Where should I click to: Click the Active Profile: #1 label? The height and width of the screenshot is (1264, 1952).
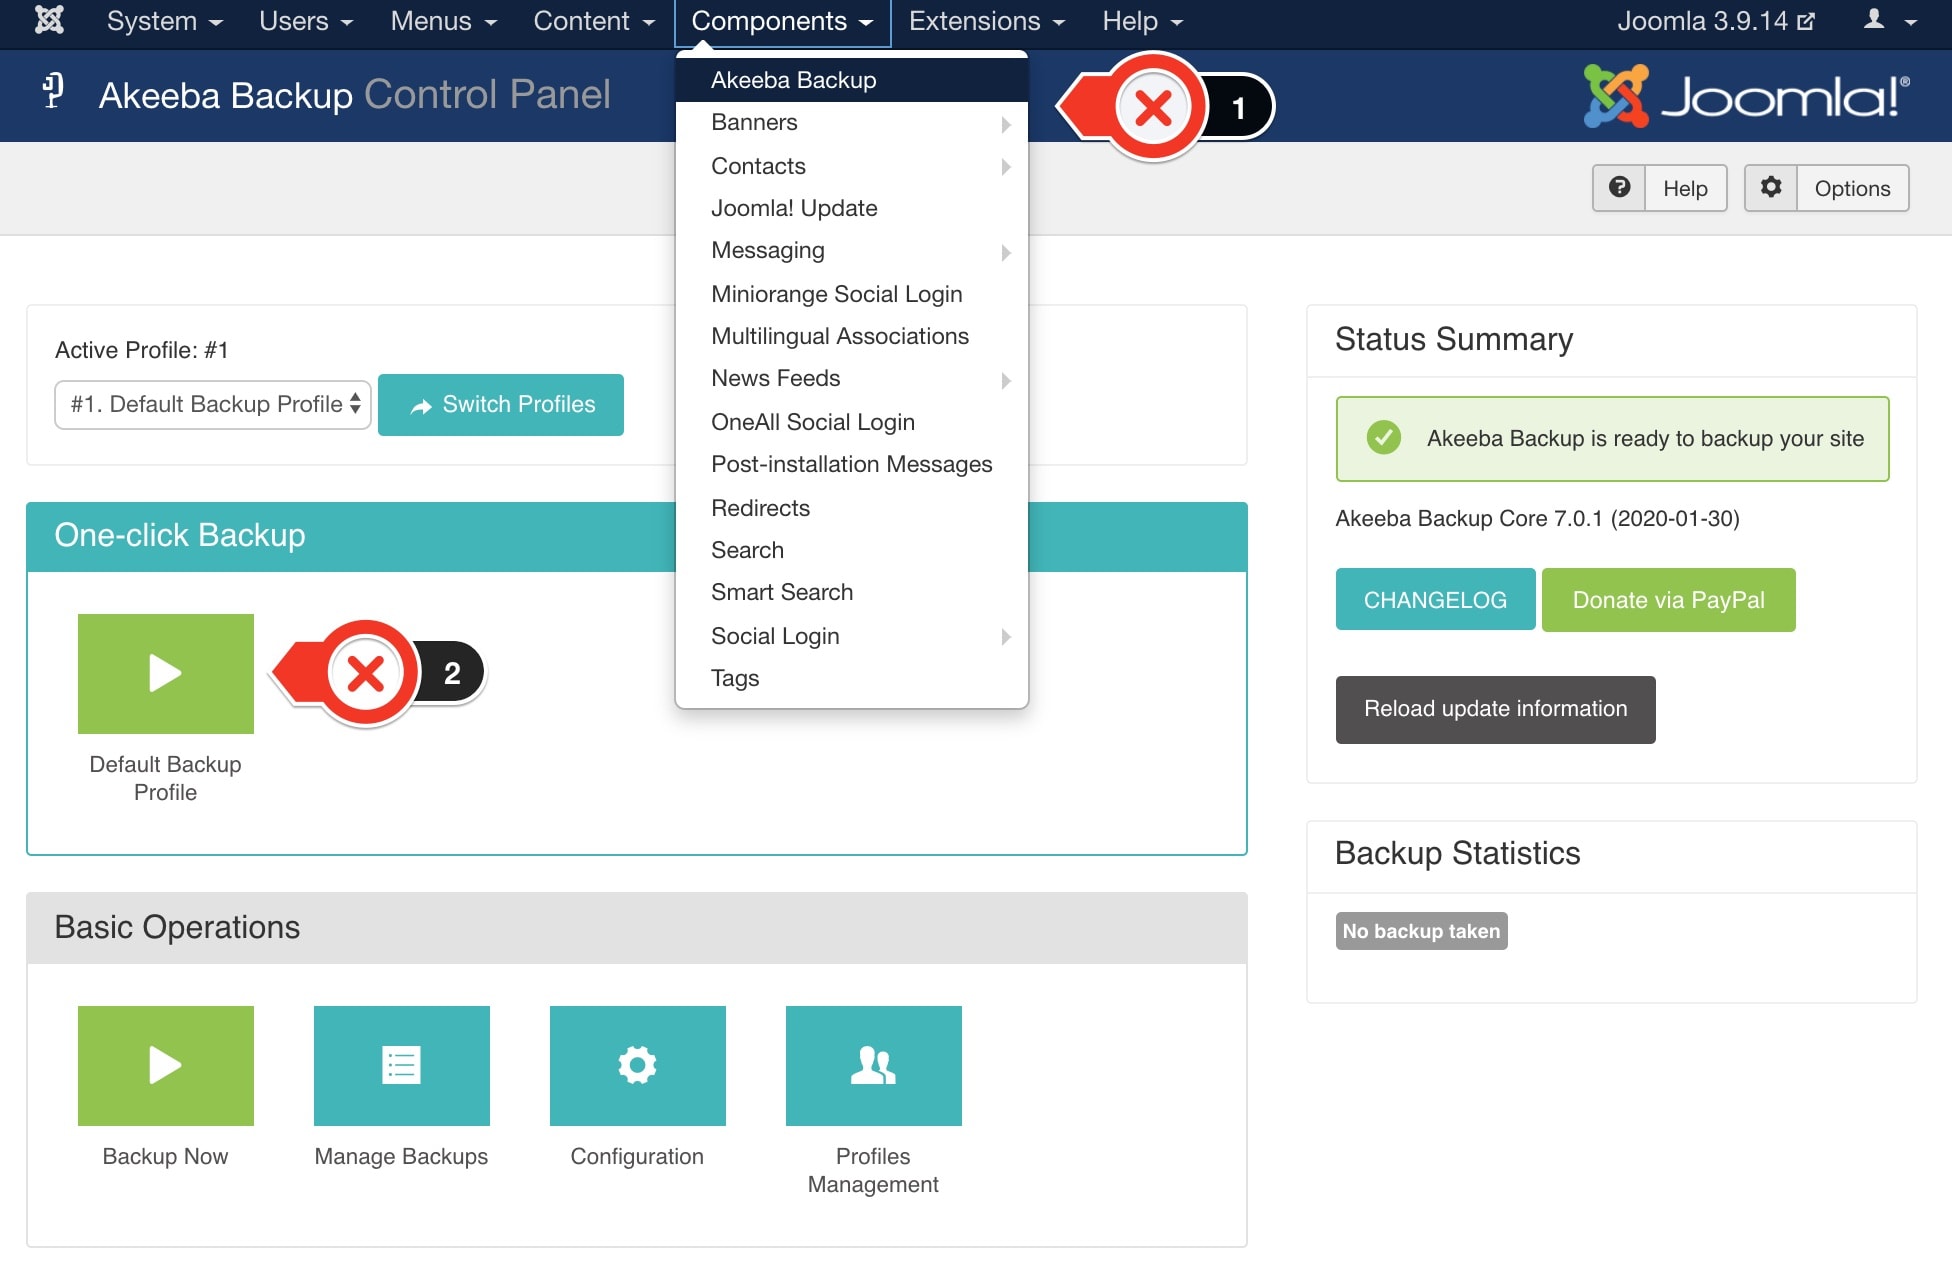141,350
